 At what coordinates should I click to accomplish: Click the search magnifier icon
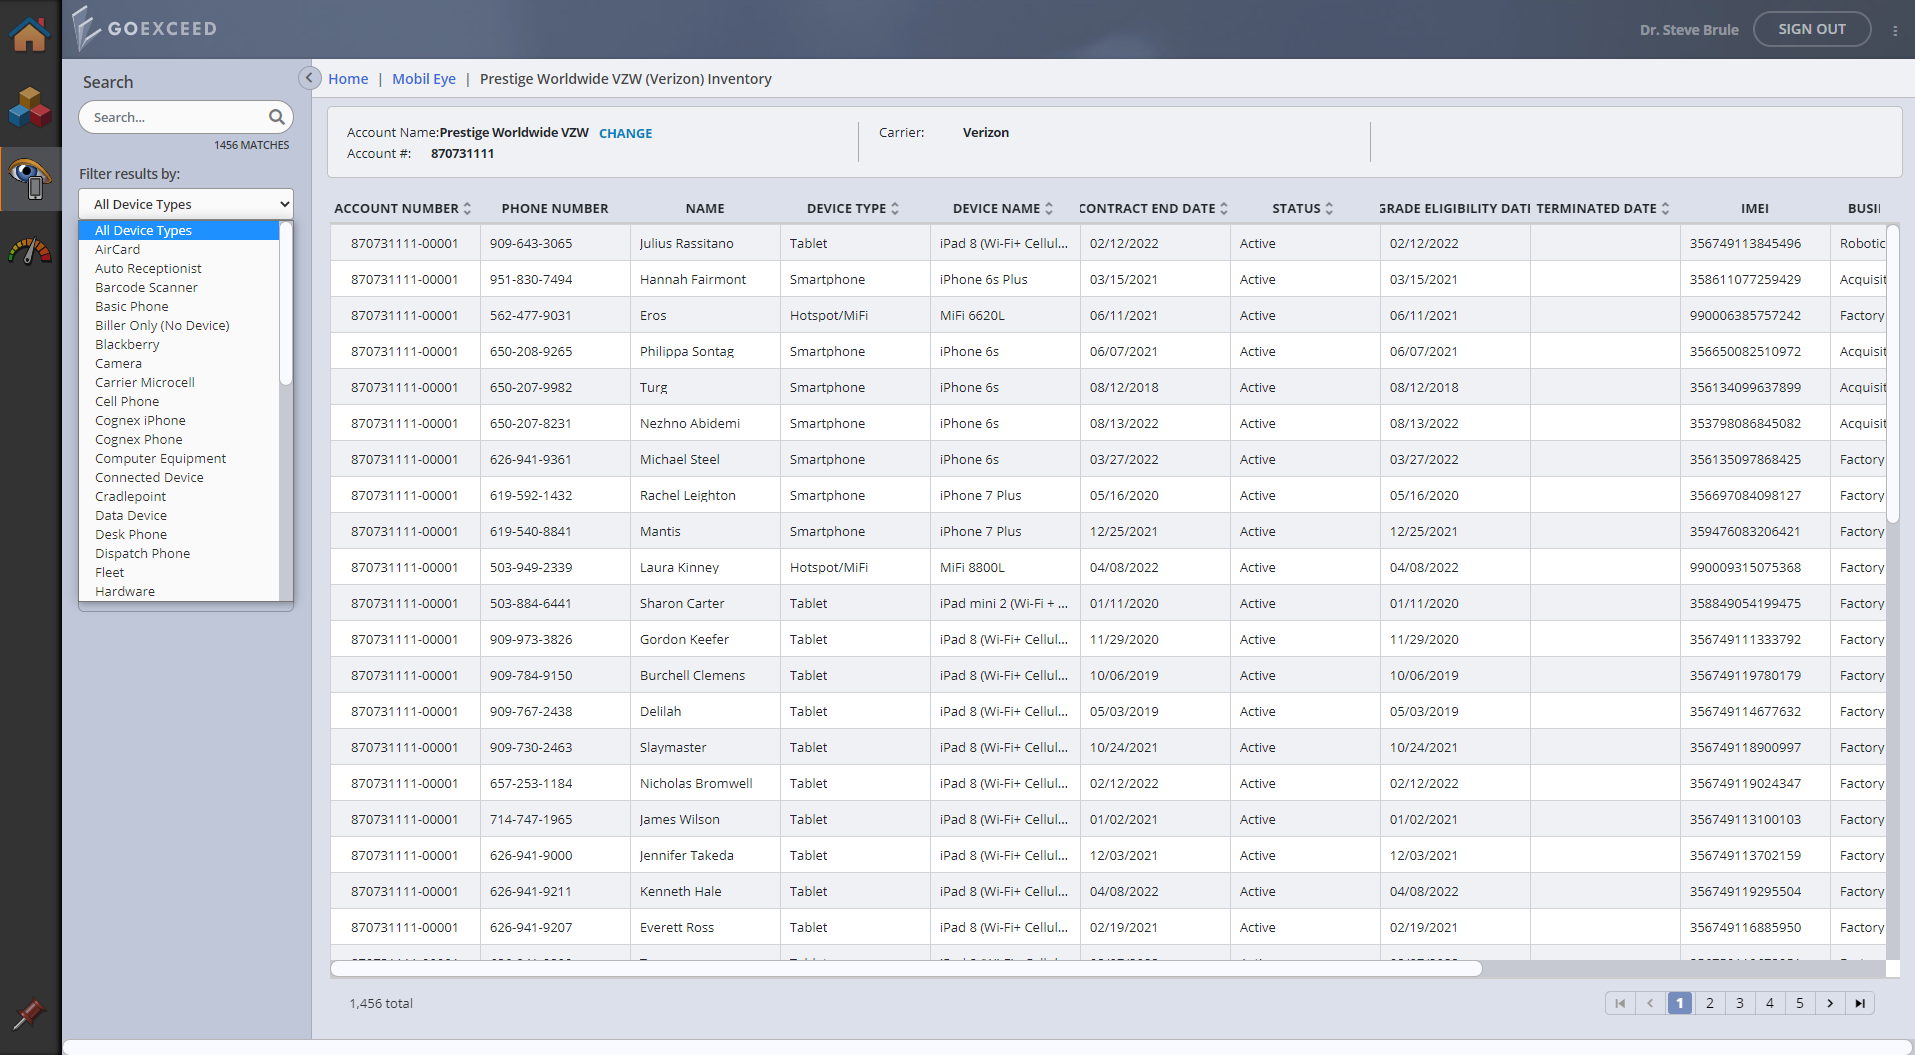[x=277, y=117]
